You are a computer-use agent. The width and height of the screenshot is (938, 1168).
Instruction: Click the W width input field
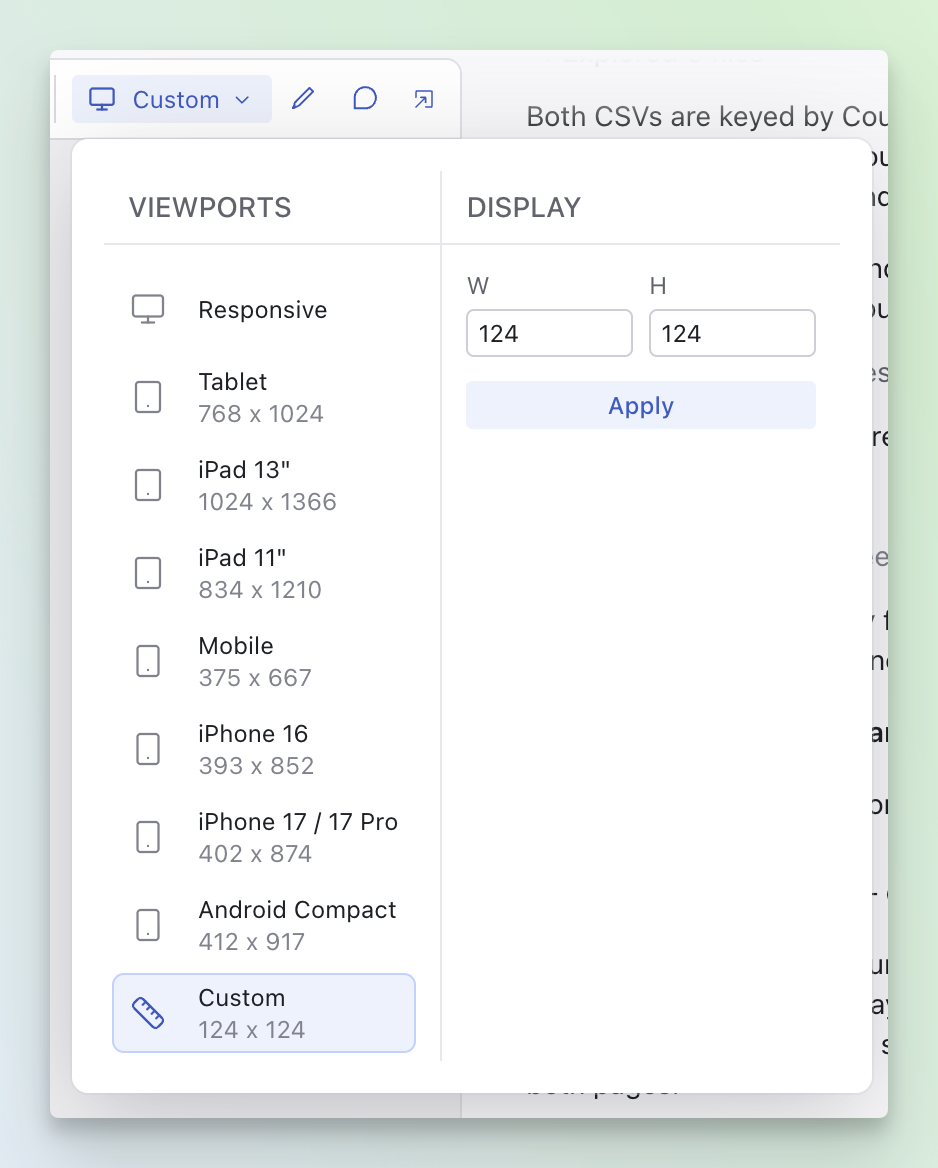pyautogui.click(x=549, y=333)
